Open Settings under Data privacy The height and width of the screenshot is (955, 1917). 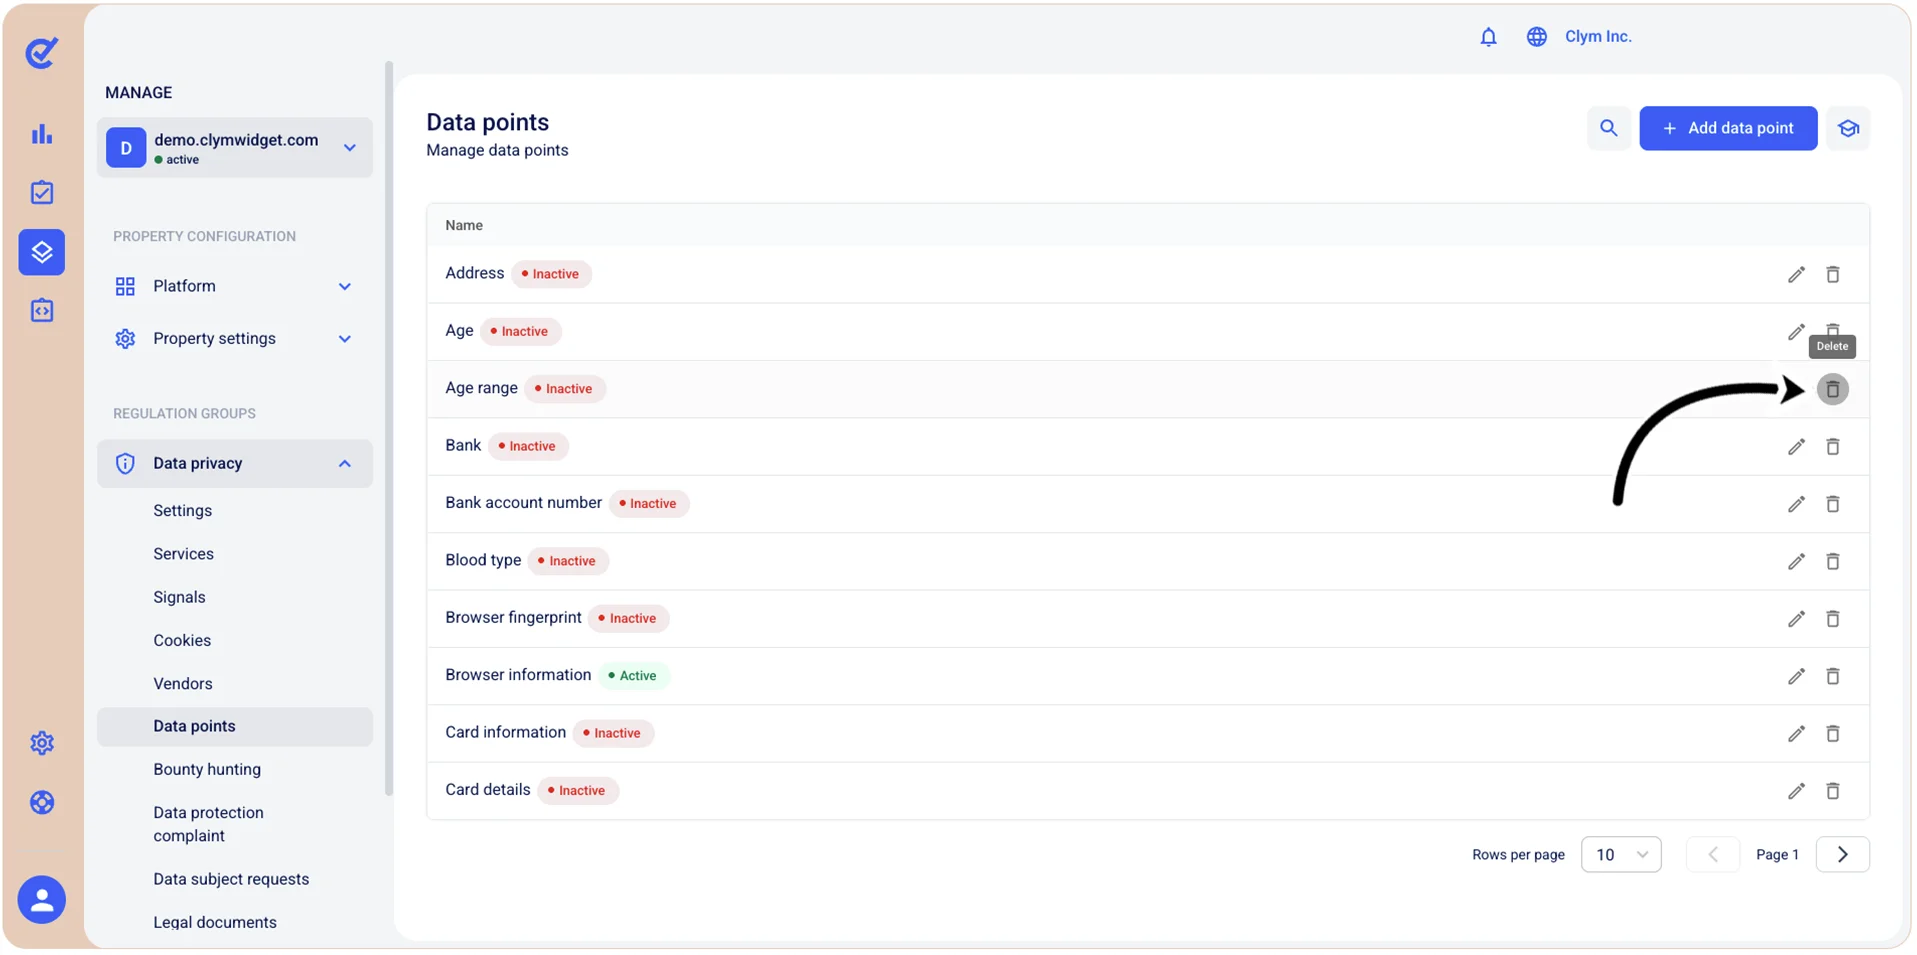[x=182, y=511]
